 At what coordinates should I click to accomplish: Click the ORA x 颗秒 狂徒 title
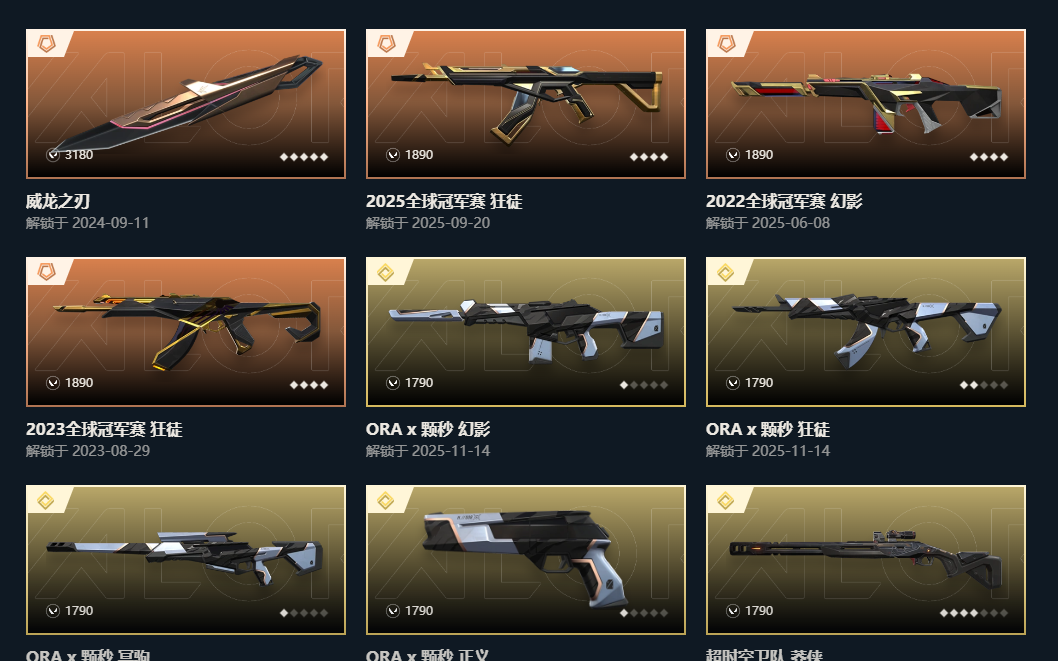tap(768, 429)
